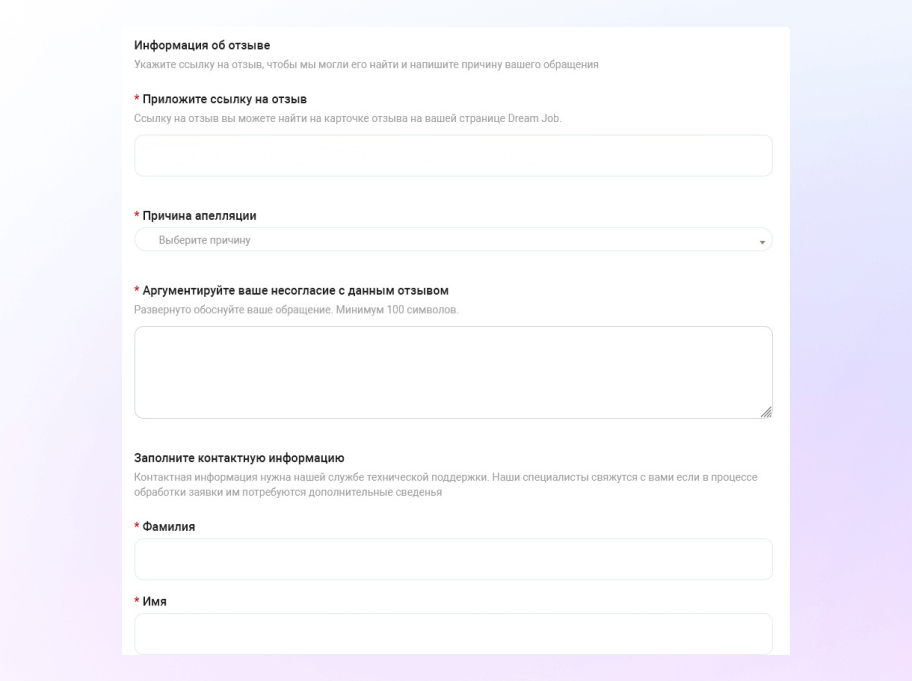This screenshot has height=681, width=912.
Task: Click the hint mentioning Dream Job page
Action: tap(348, 118)
